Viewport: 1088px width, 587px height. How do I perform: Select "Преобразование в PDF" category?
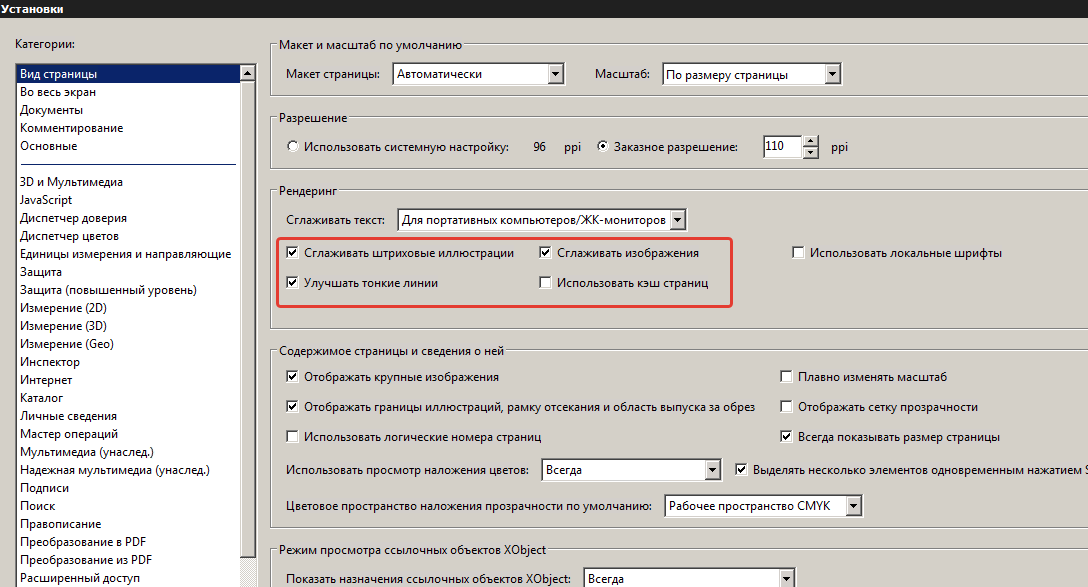[x=83, y=543]
